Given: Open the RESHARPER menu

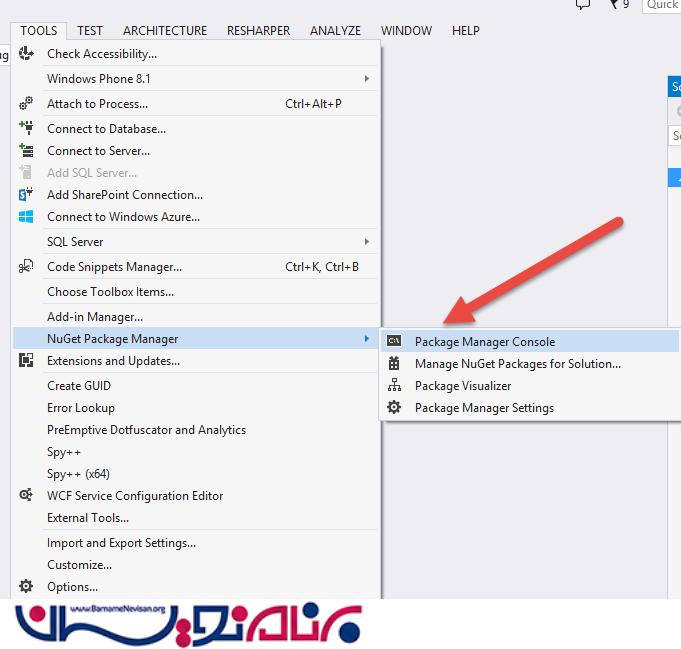Looking at the screenshot, I should coord(258,30).
